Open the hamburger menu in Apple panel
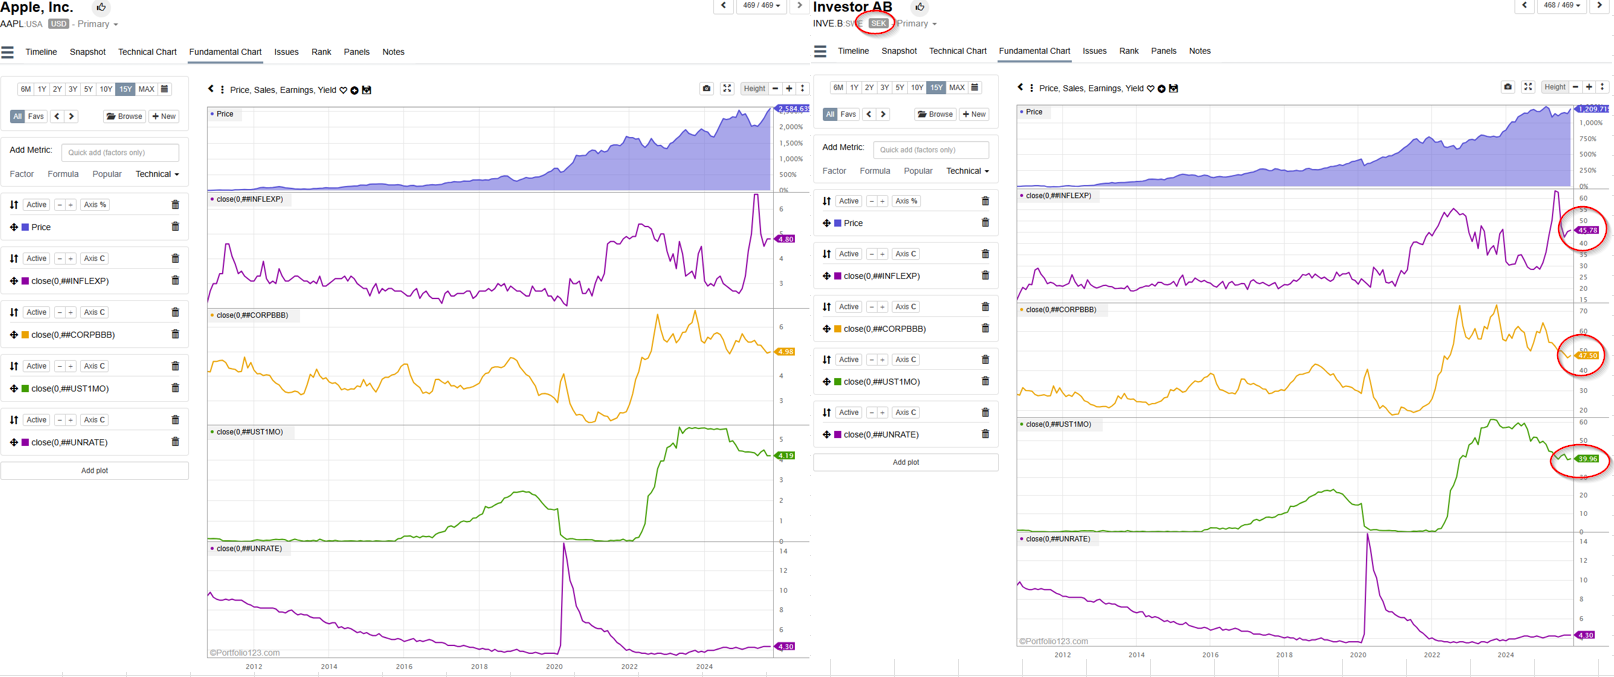The width and height of the screenshot is (1614, 677). coord(8,52)
